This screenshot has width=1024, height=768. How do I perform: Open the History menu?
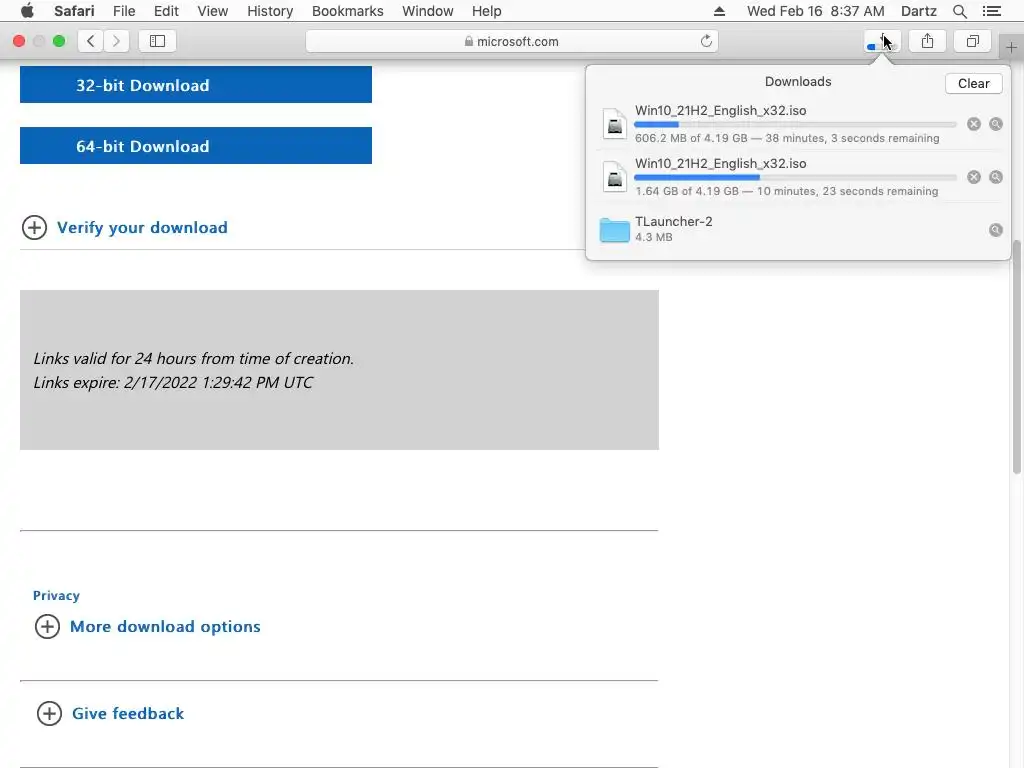[x=270, y=11]
